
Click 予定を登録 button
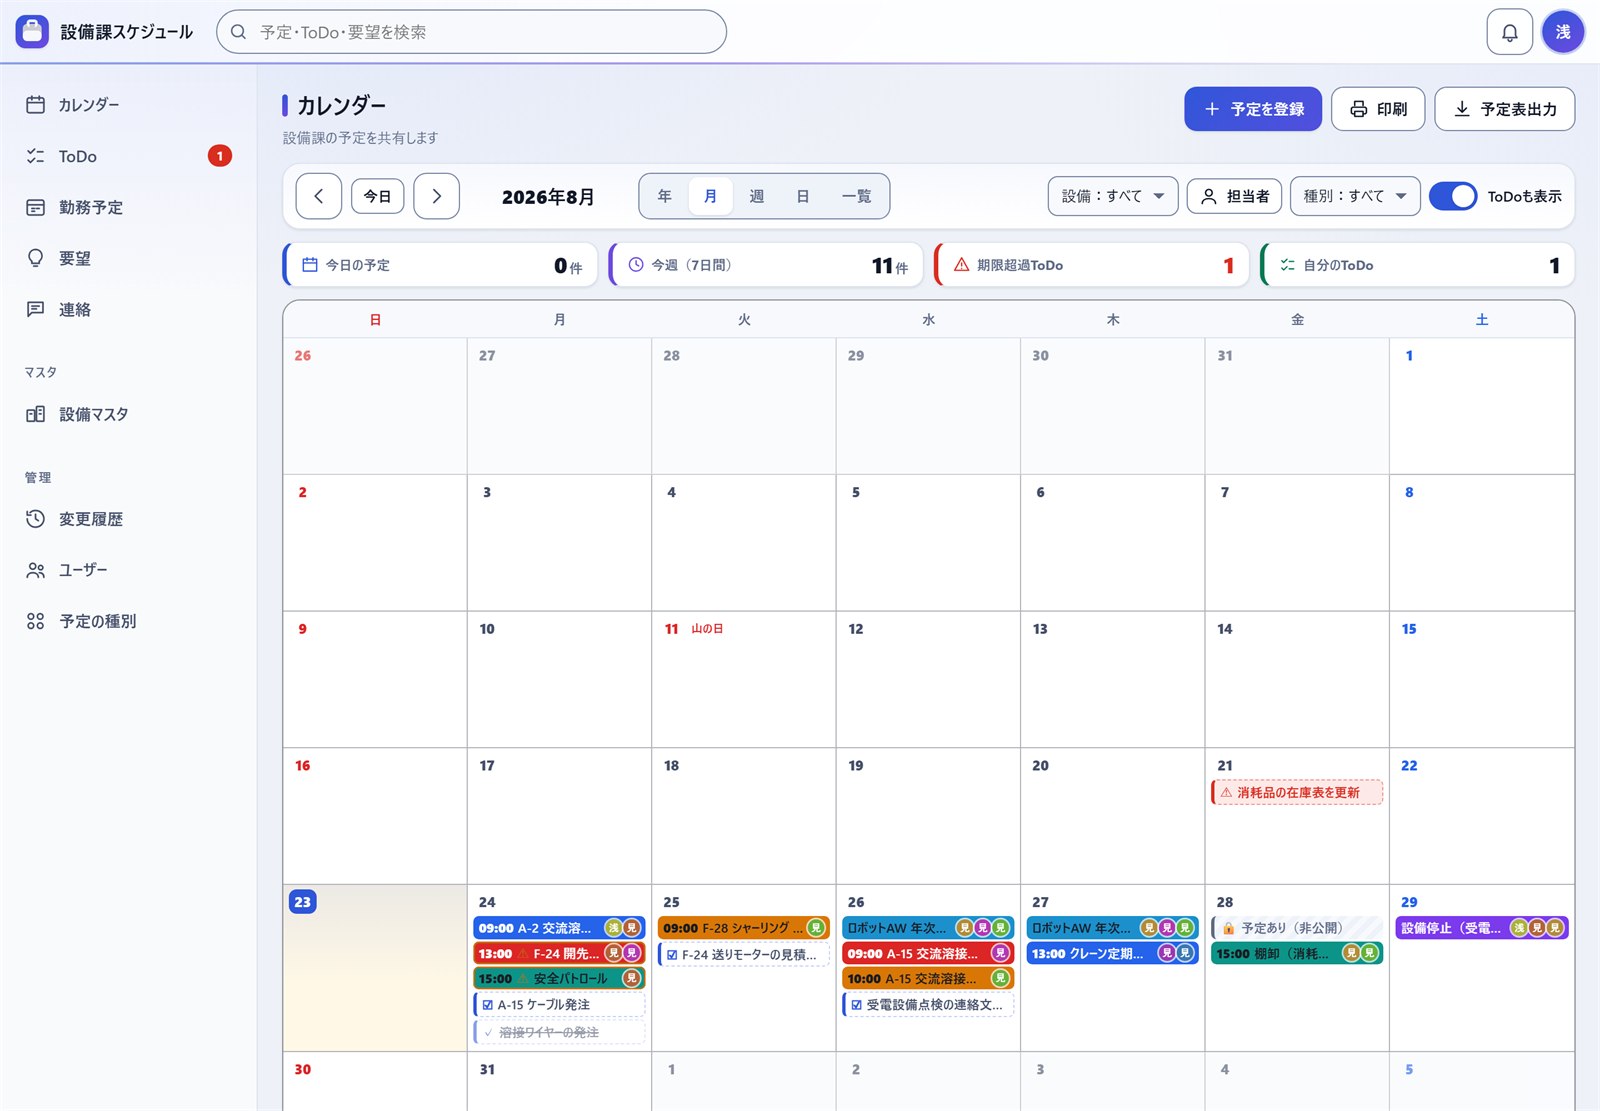pos(1253,109)
